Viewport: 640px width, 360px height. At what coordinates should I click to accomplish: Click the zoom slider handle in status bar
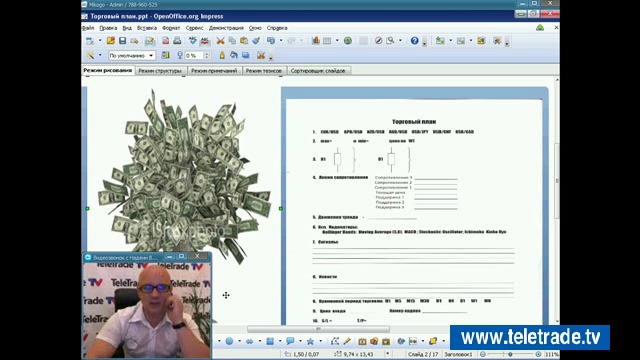point(510,354)
